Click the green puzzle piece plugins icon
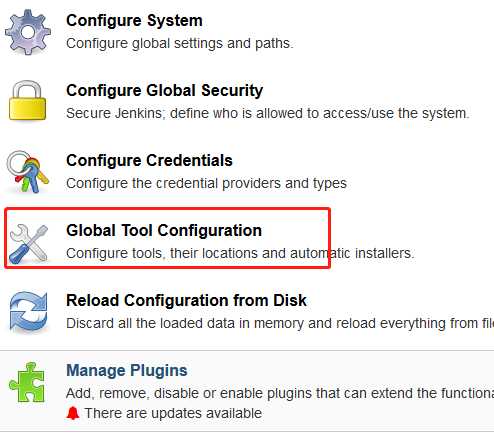Image resolution: width=494 pixels, height=435 pixels. [x=27, y=382]
